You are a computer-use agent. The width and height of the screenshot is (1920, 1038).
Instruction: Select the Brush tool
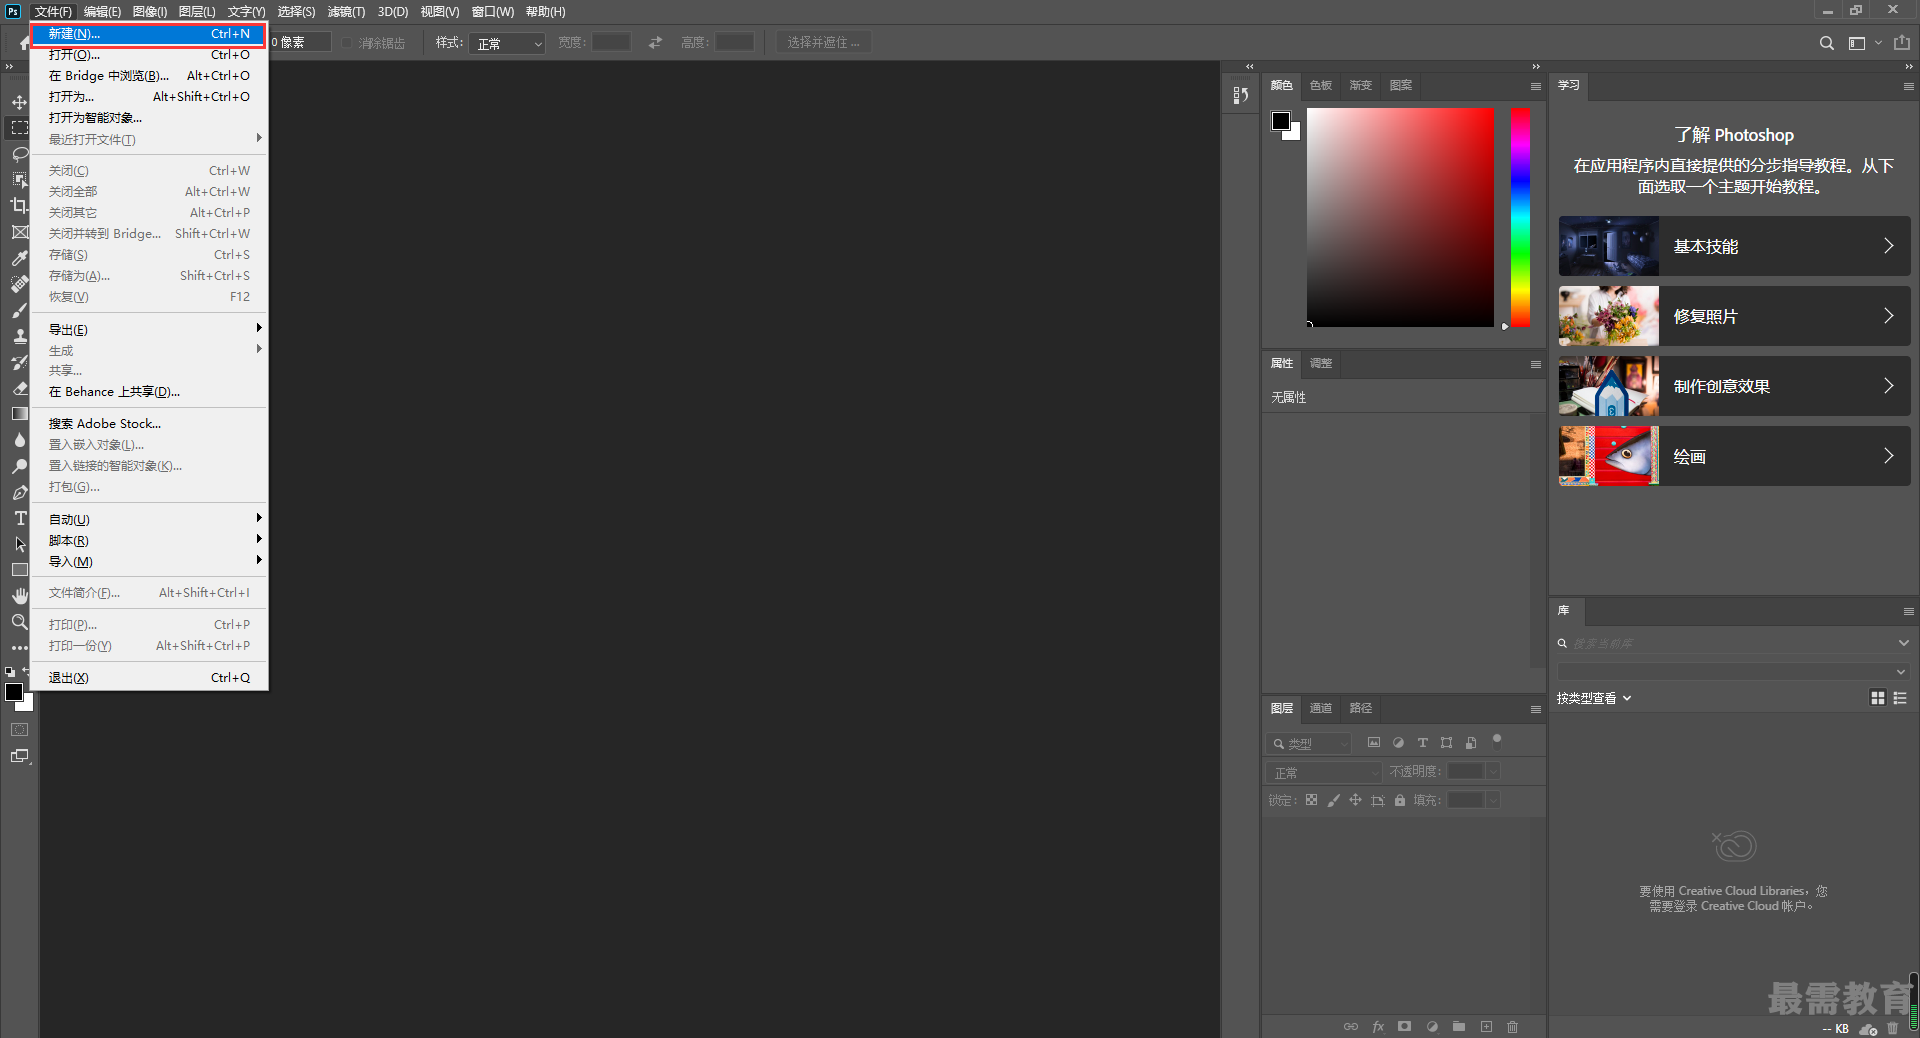click(19, 310)
